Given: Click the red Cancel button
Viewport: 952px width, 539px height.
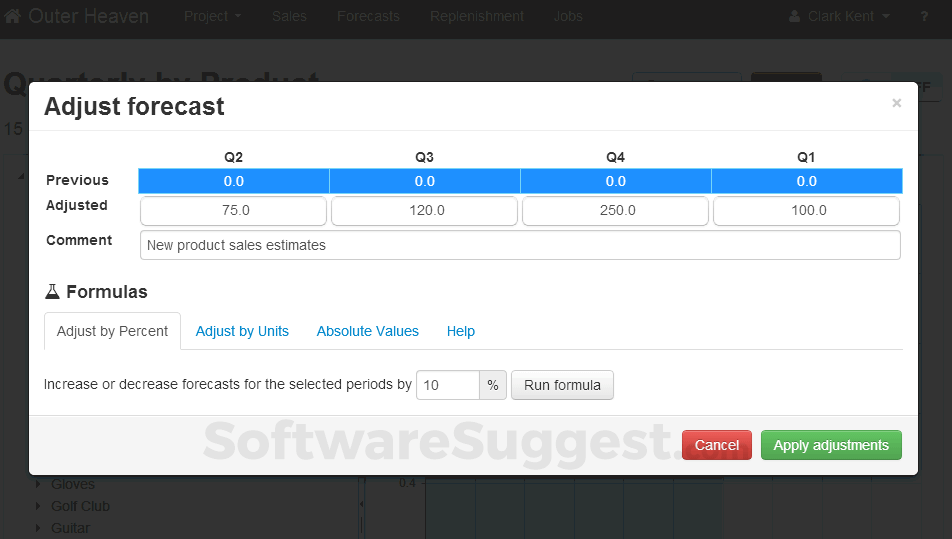Looking at the screenshot, I should click(x=716, y=445).
